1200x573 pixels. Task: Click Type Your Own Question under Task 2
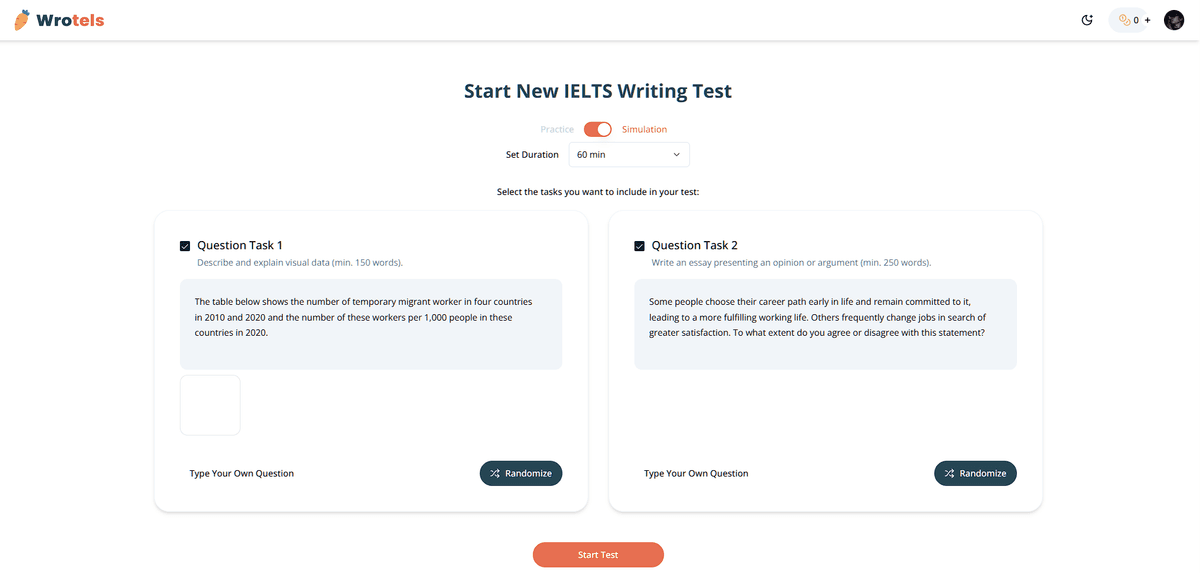[x=696, y=473]
